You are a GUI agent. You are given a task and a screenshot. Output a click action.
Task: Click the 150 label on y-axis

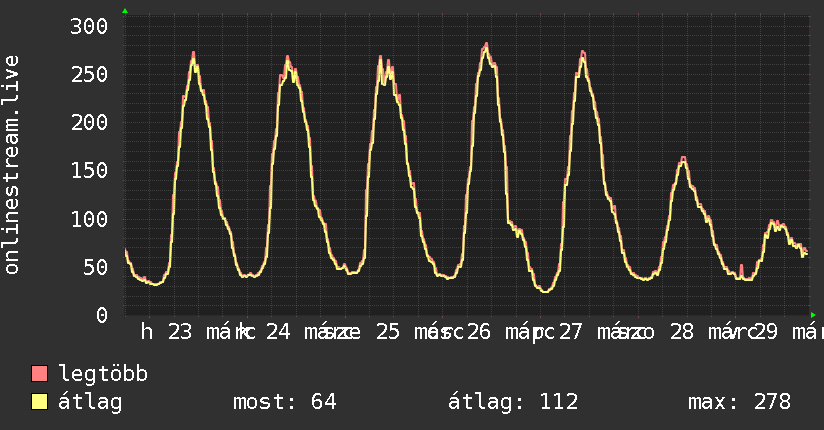[88, 171]
